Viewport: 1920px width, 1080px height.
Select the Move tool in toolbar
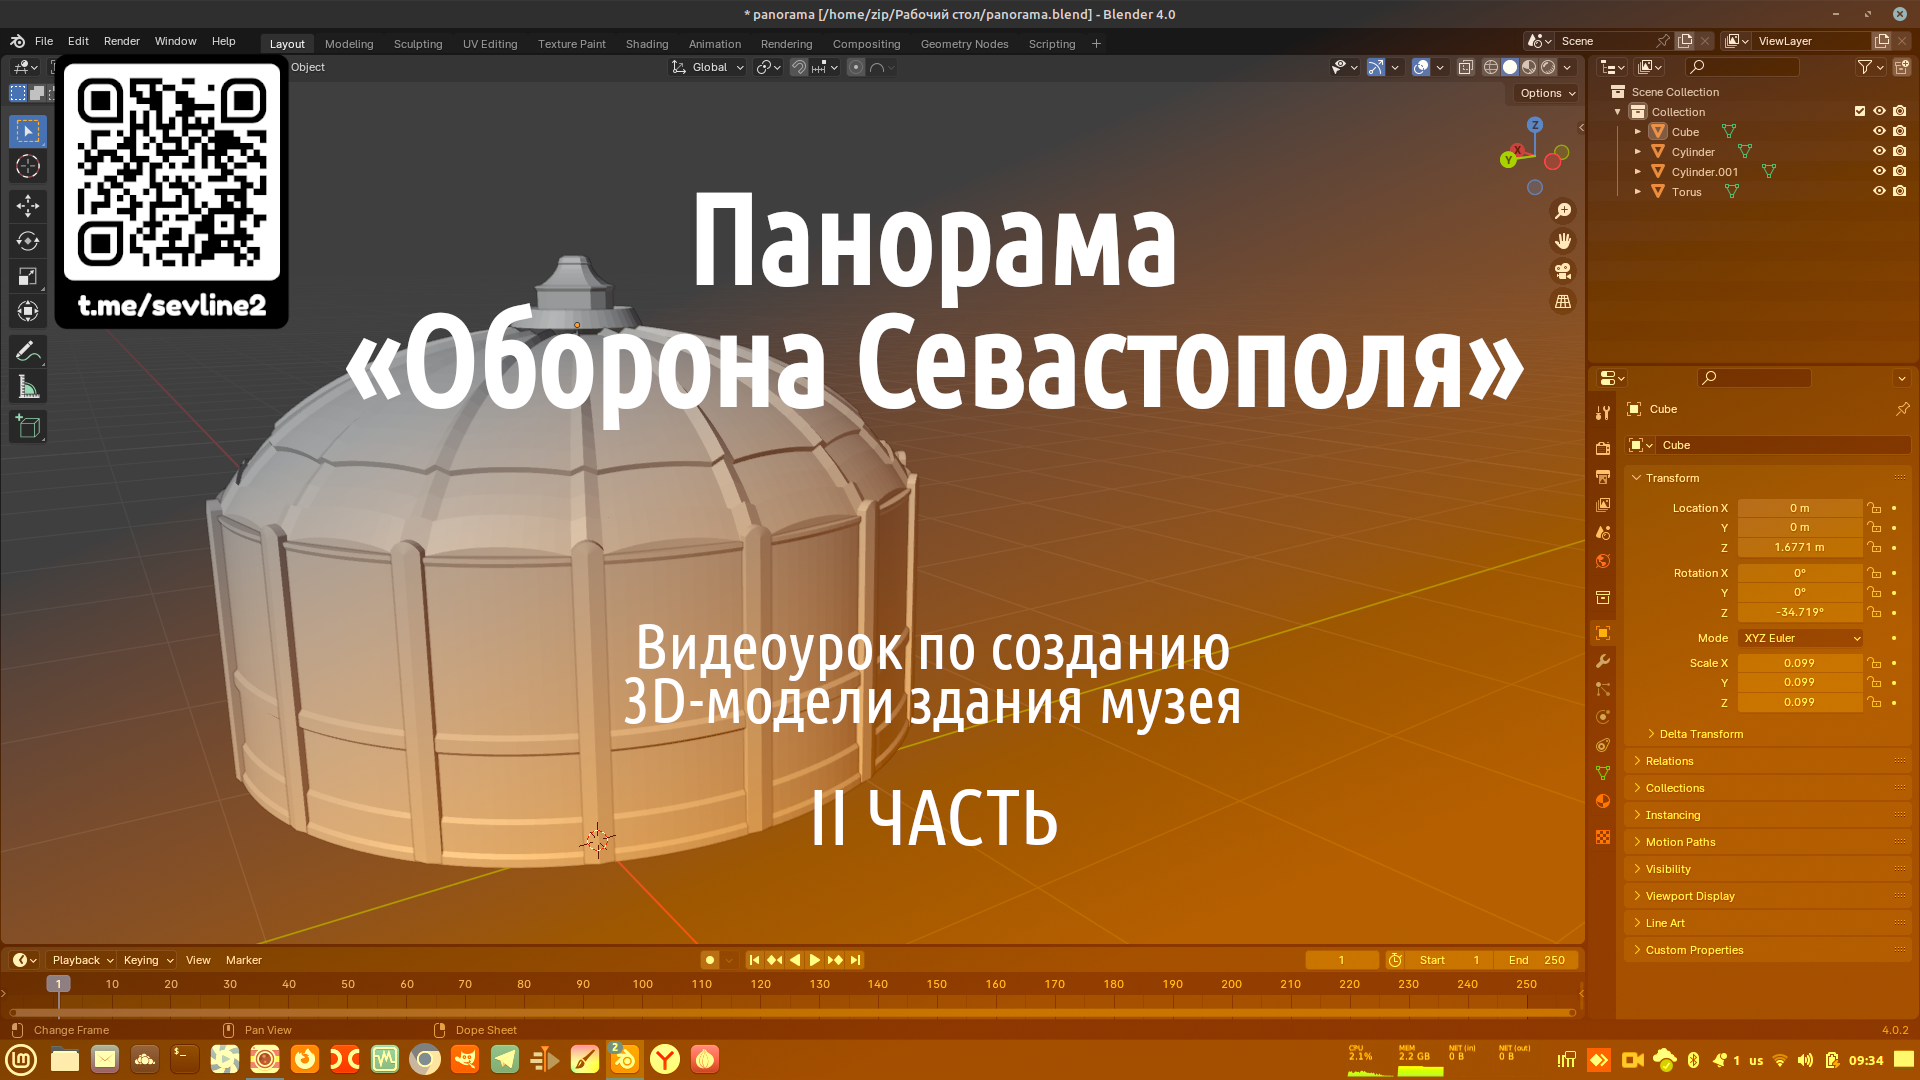click(28, 206)
